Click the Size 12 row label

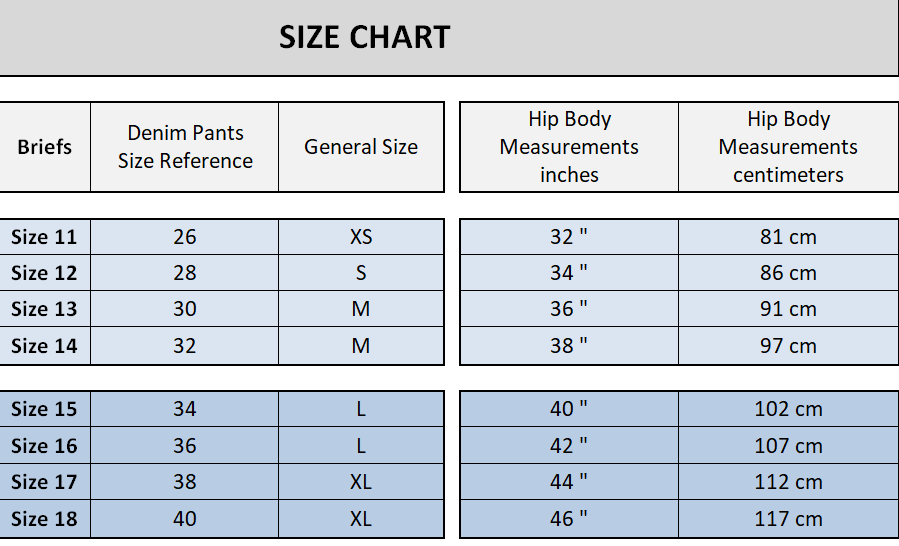tap(45, 273)
